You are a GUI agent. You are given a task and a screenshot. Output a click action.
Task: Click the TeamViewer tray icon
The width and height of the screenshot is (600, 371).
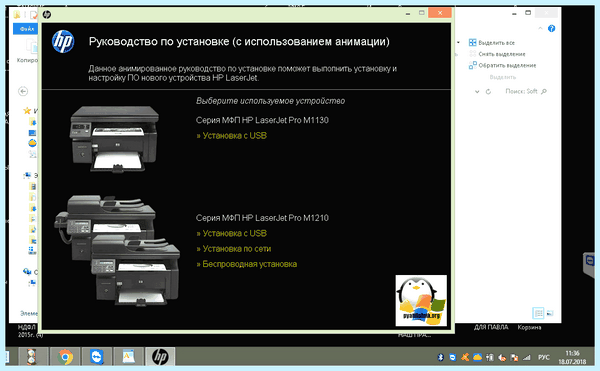point(453,357)
